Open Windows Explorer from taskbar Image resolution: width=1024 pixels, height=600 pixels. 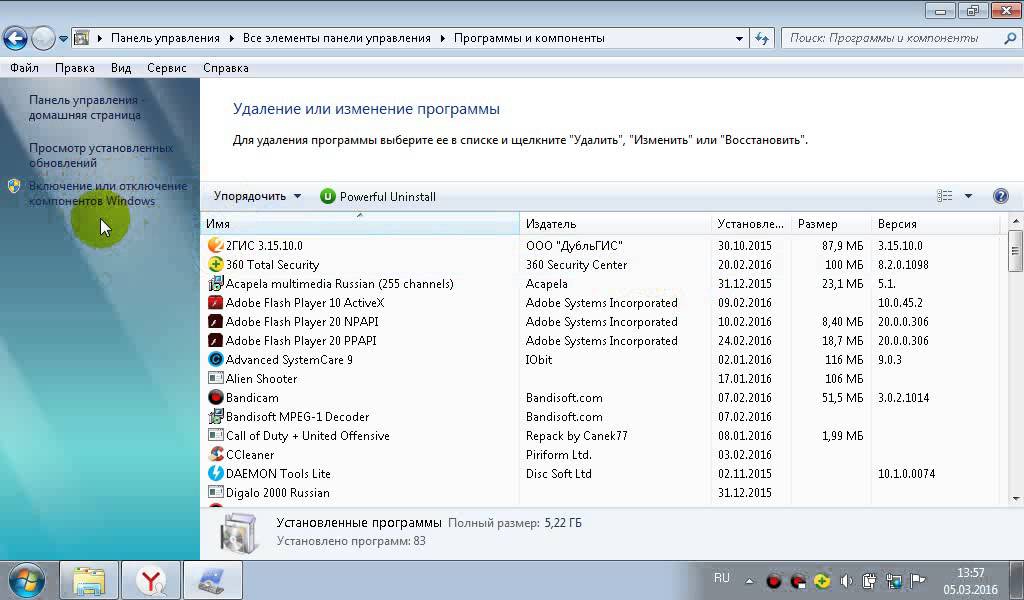point(89,580)
